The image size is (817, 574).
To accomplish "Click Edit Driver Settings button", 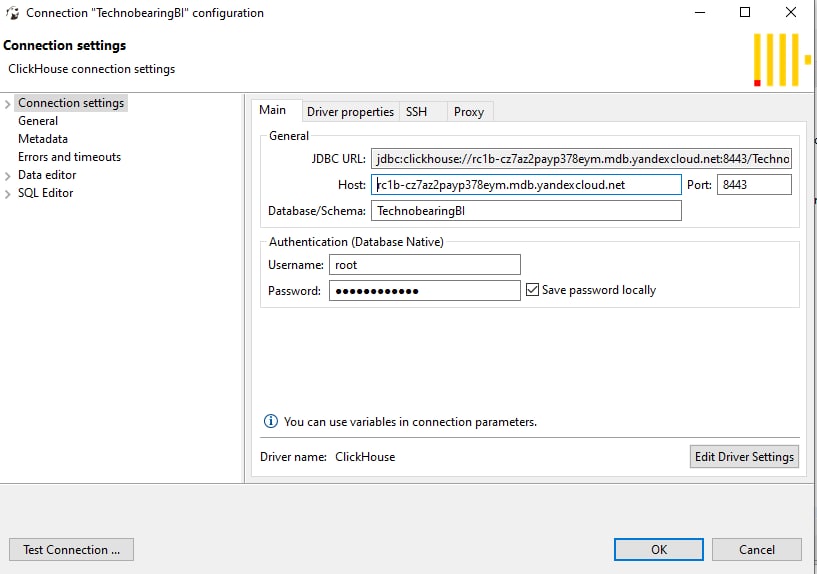I will [744, 456].
